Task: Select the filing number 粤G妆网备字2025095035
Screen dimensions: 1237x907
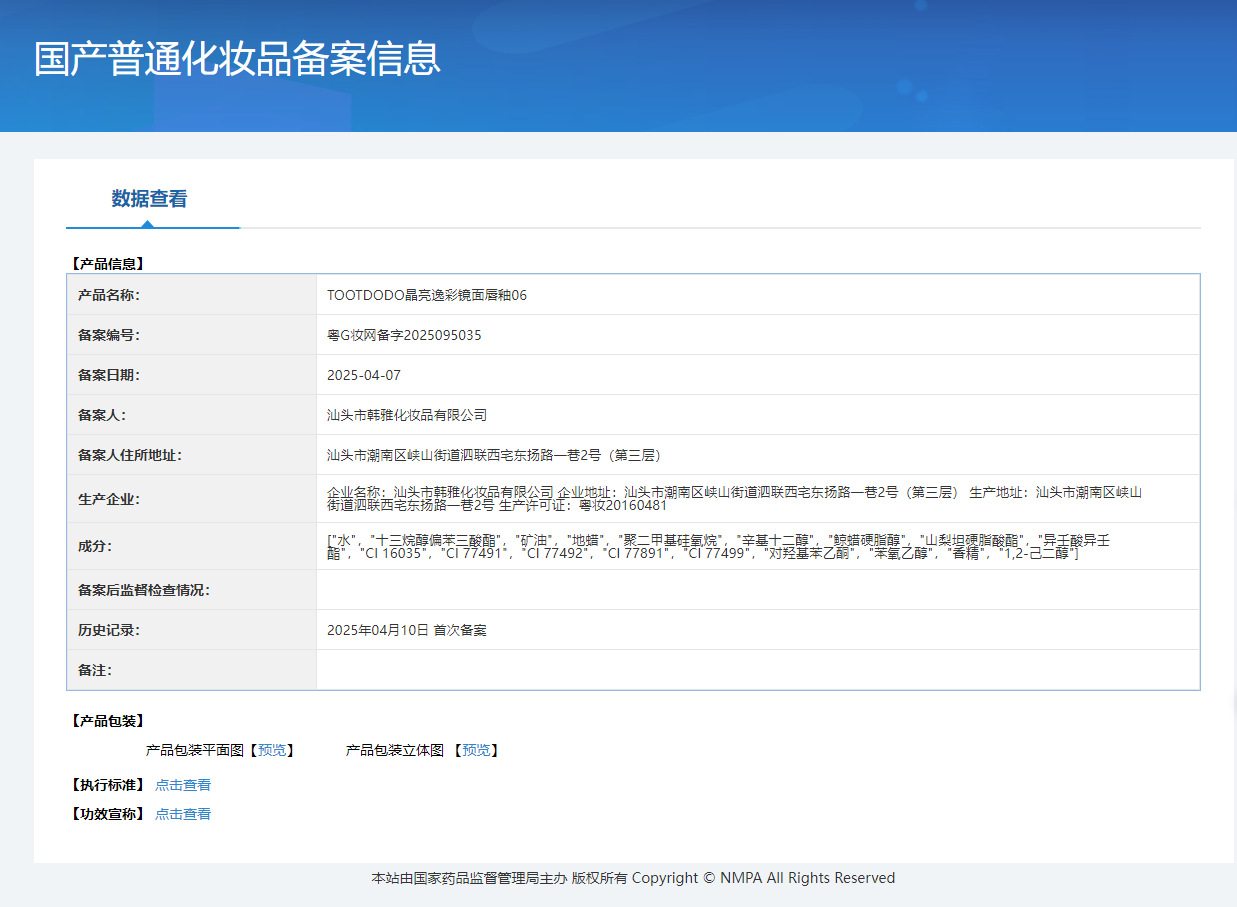Action: pos(404,335)
